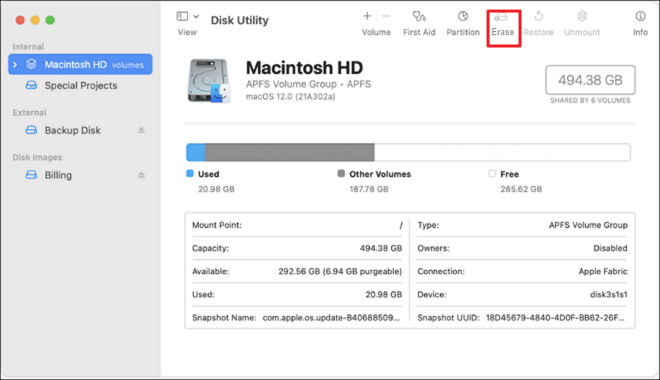Click the white Free bar segment

click(502, 152)
